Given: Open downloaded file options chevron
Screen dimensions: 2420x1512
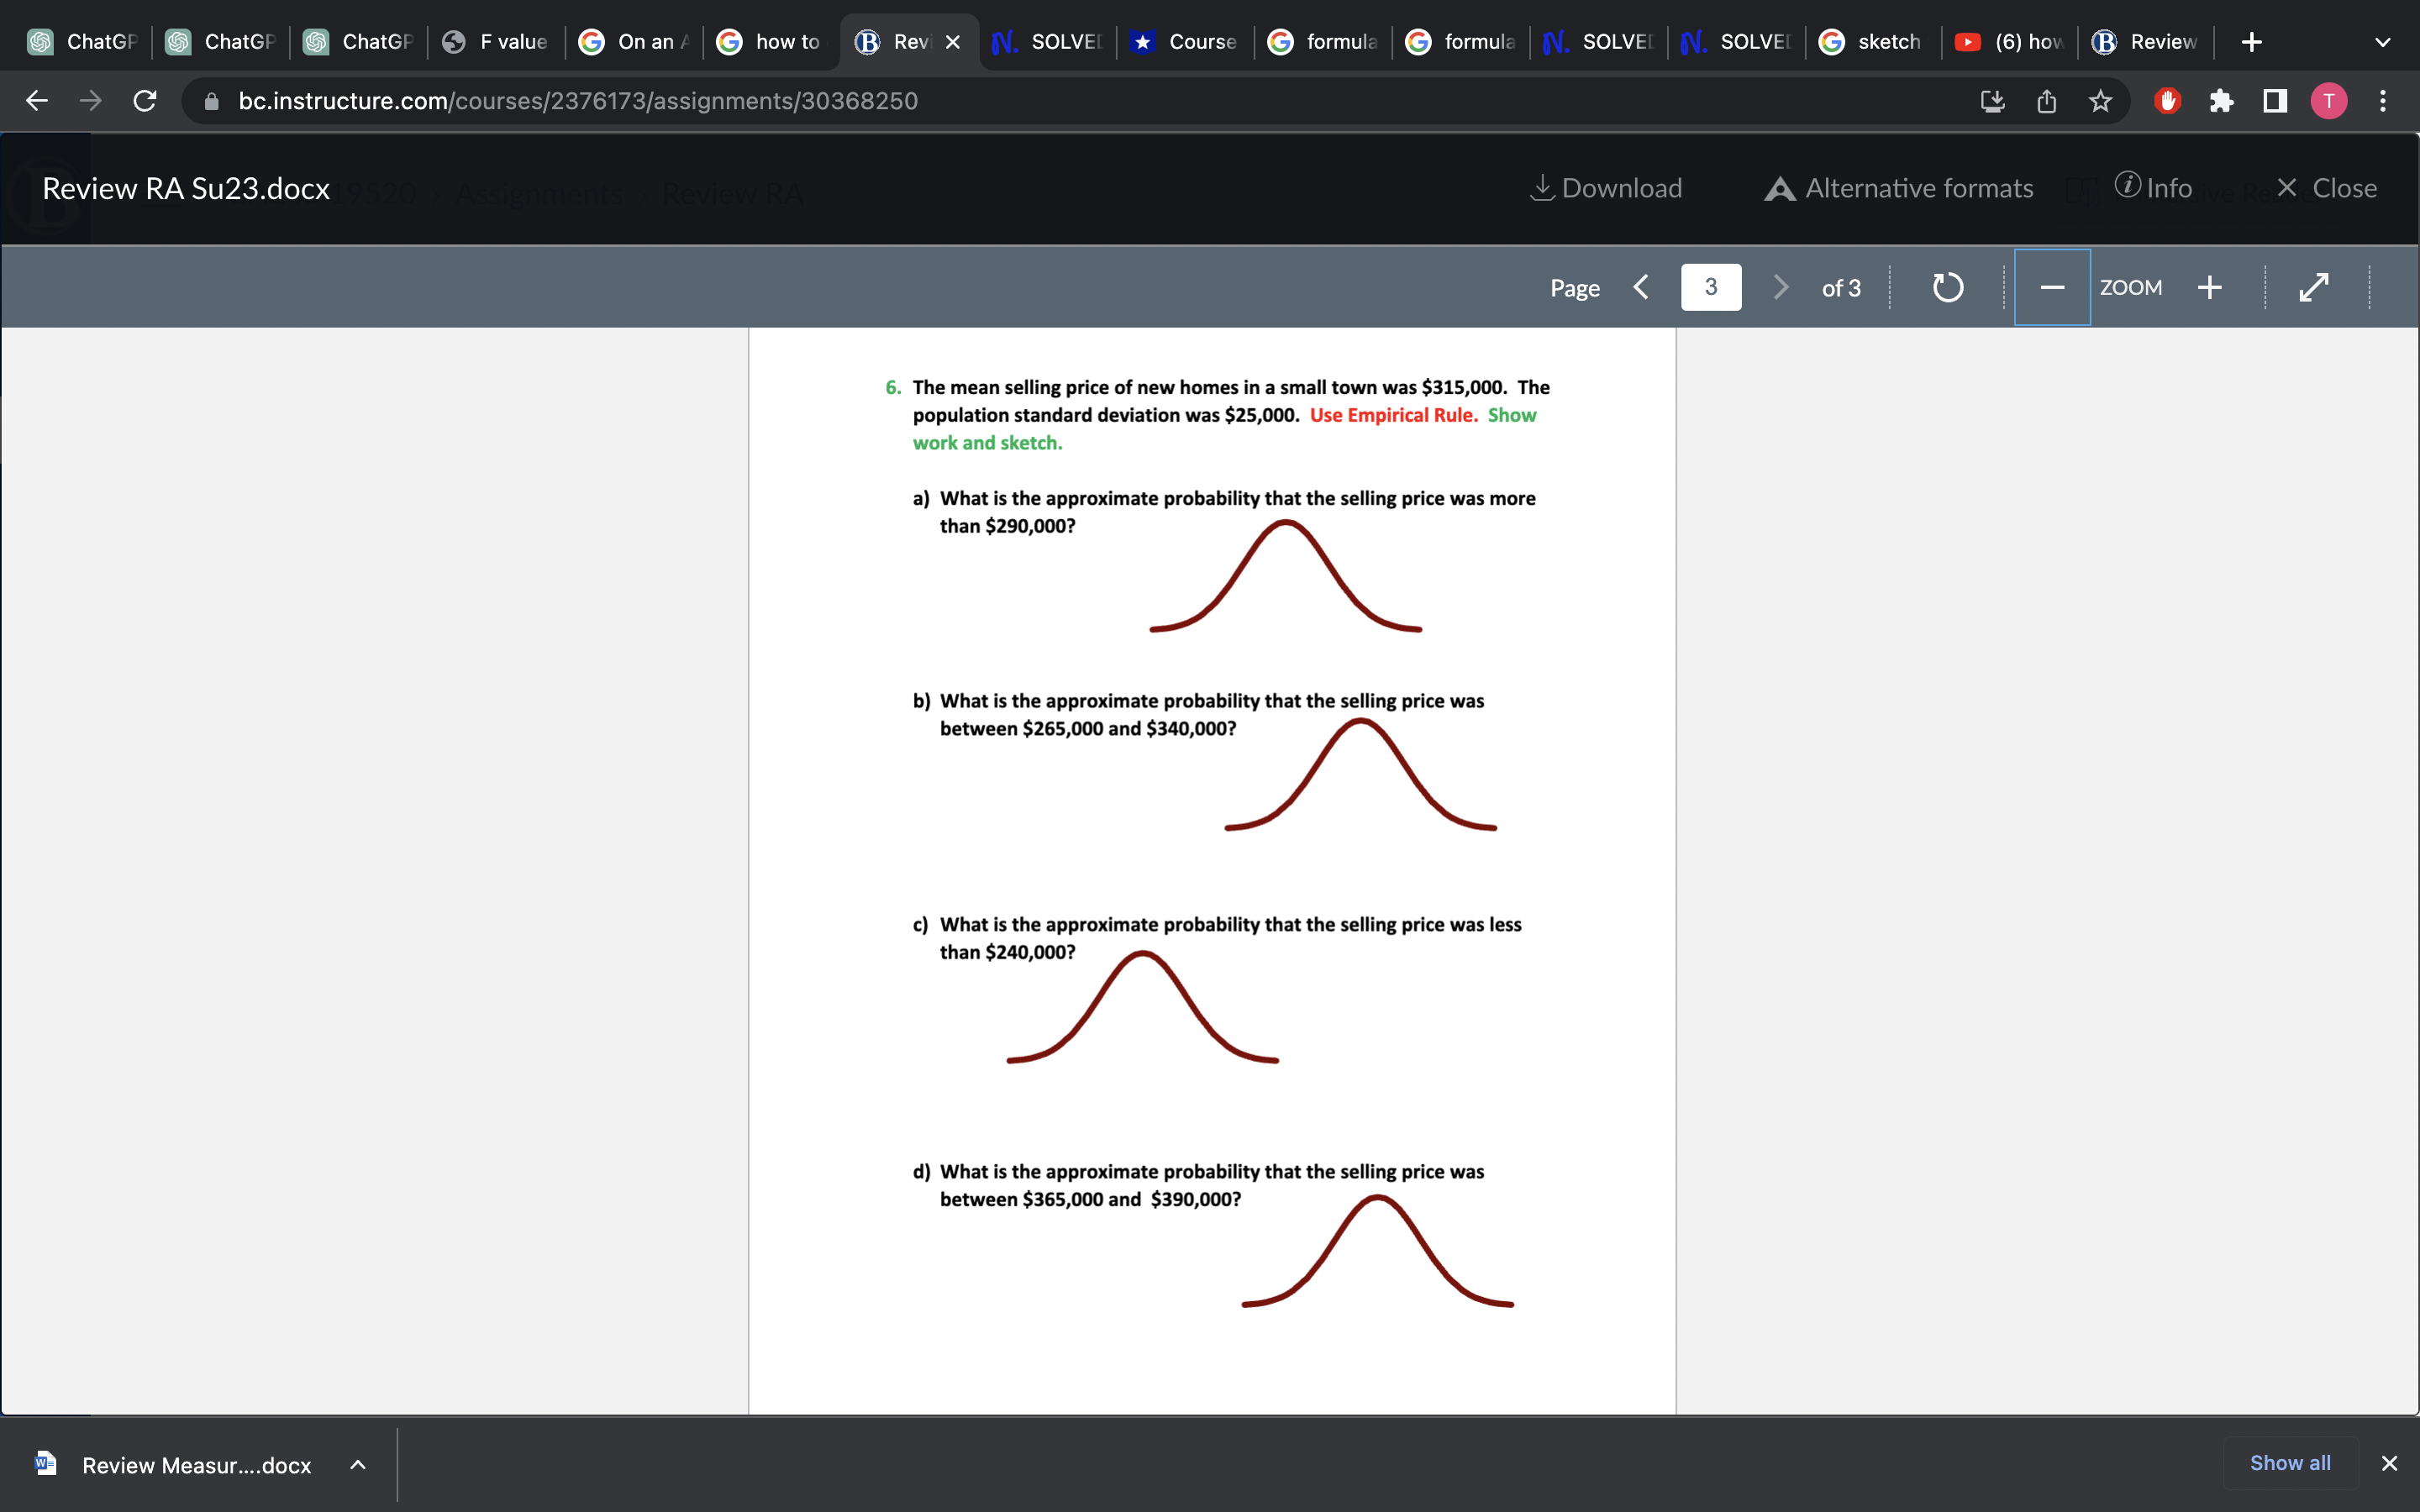Looking at the screenshot, I should [x=357, y=1465].
